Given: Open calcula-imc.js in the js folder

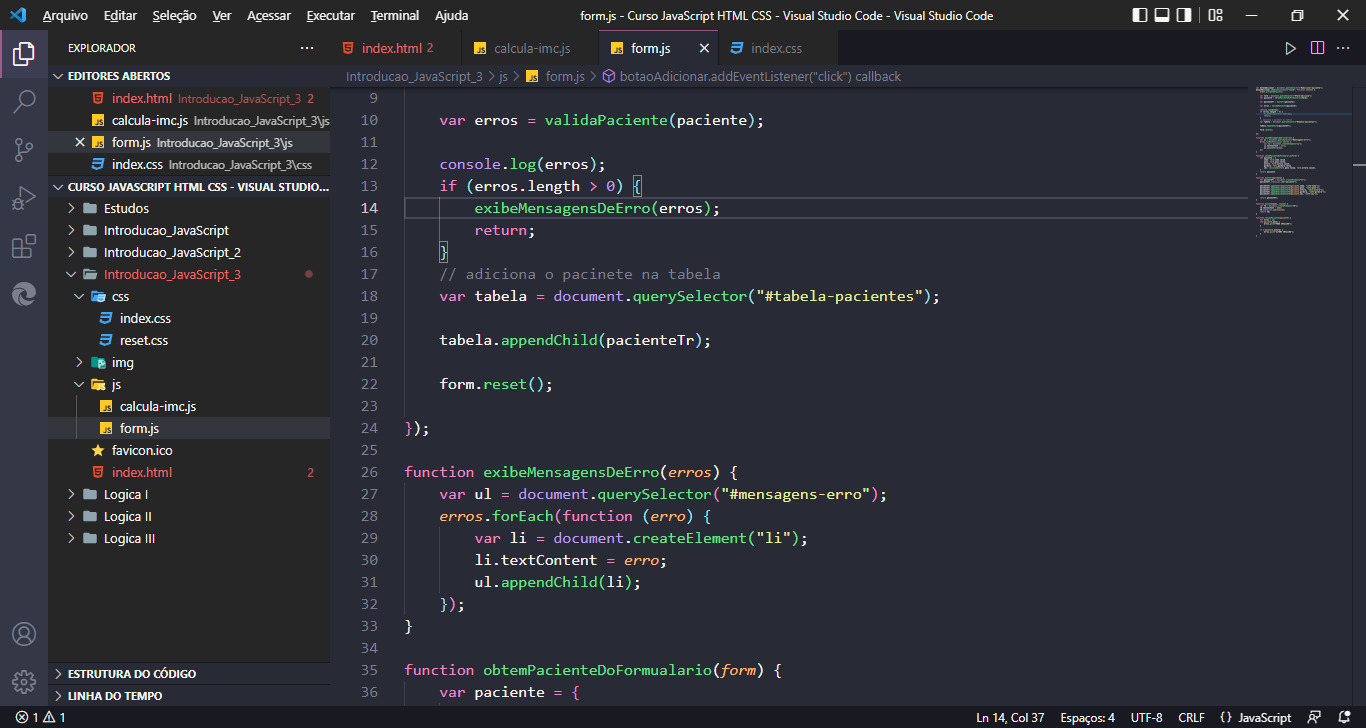Looking at the screenshot, I should pyautogui.click(x=189, y=406).
